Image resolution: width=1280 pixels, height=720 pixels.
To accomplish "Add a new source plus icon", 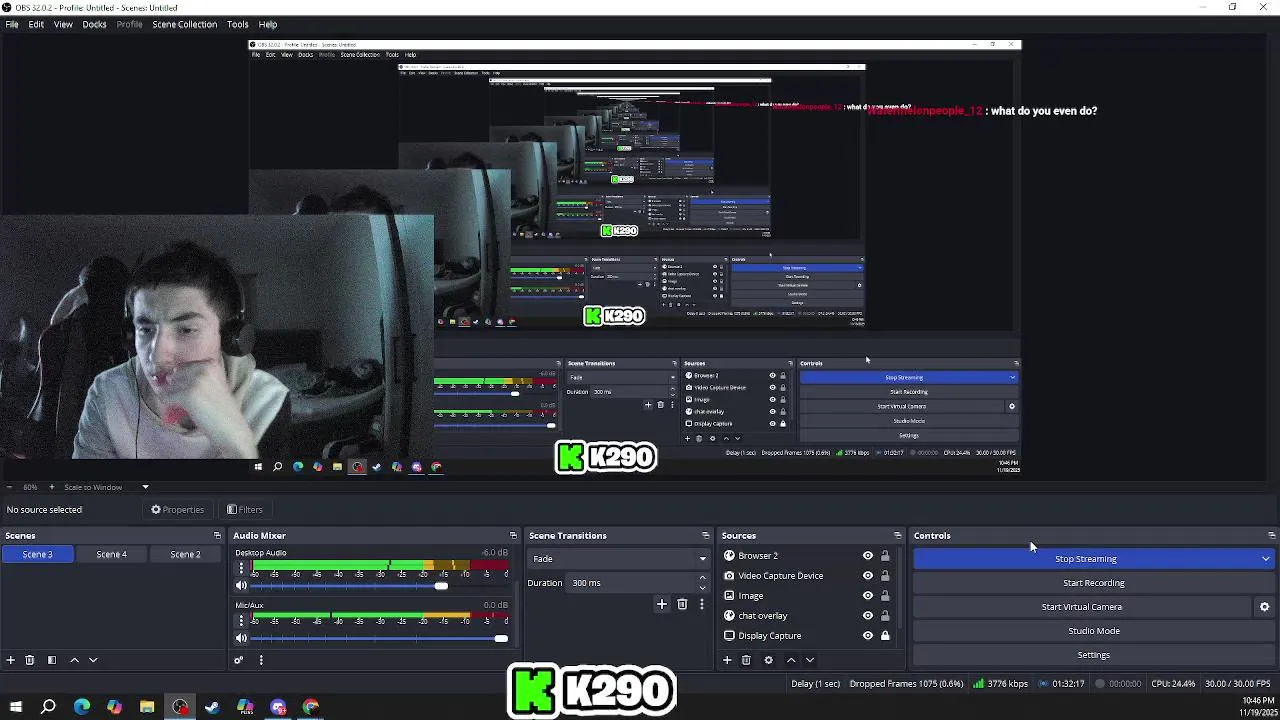I will (x=727, y=660).
